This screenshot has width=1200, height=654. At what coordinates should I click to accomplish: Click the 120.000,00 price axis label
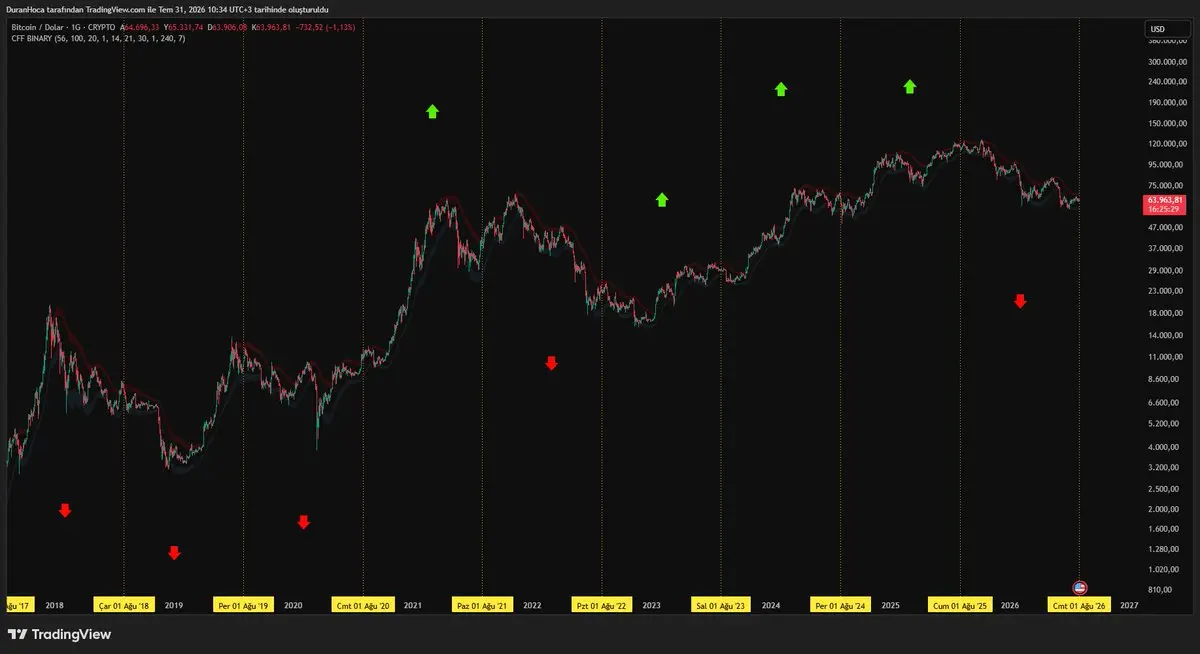[1167, 143]
